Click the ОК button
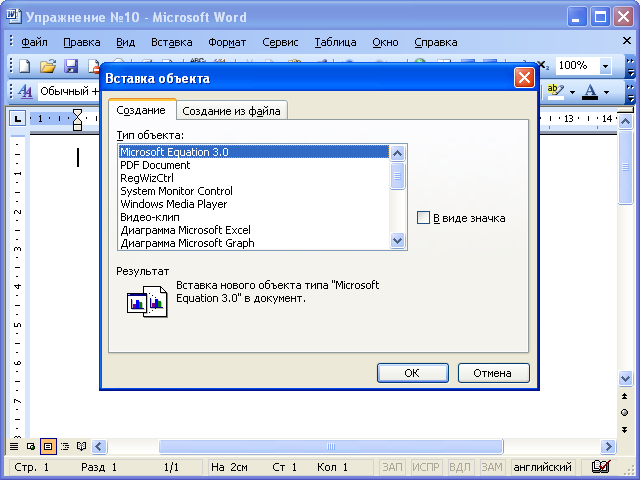This screenshot has width=640, height=480. 412,373
